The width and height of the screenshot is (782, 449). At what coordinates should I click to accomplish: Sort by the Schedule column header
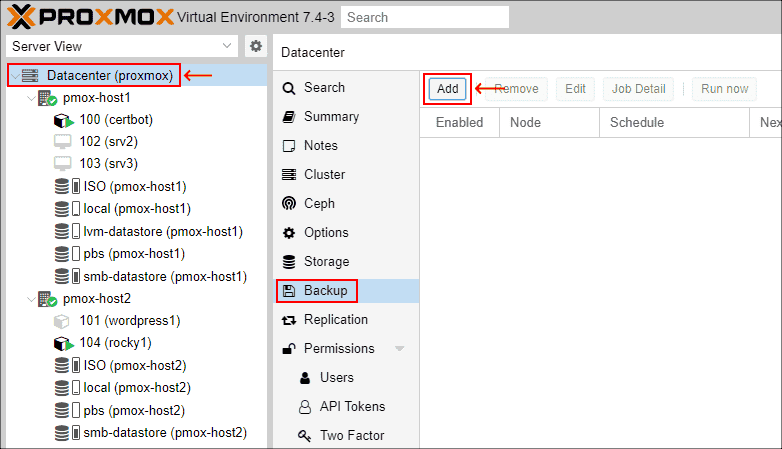(x=674, y=123)
